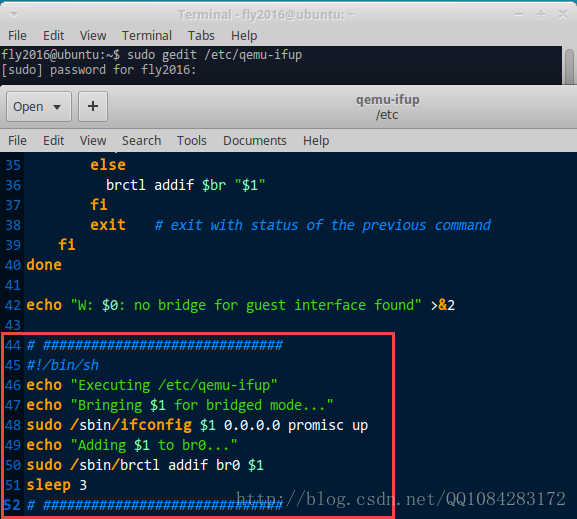The width and height of the screenshot is (577, 519).
Task: Minimize the Terminal window
Action: [519, 15]
